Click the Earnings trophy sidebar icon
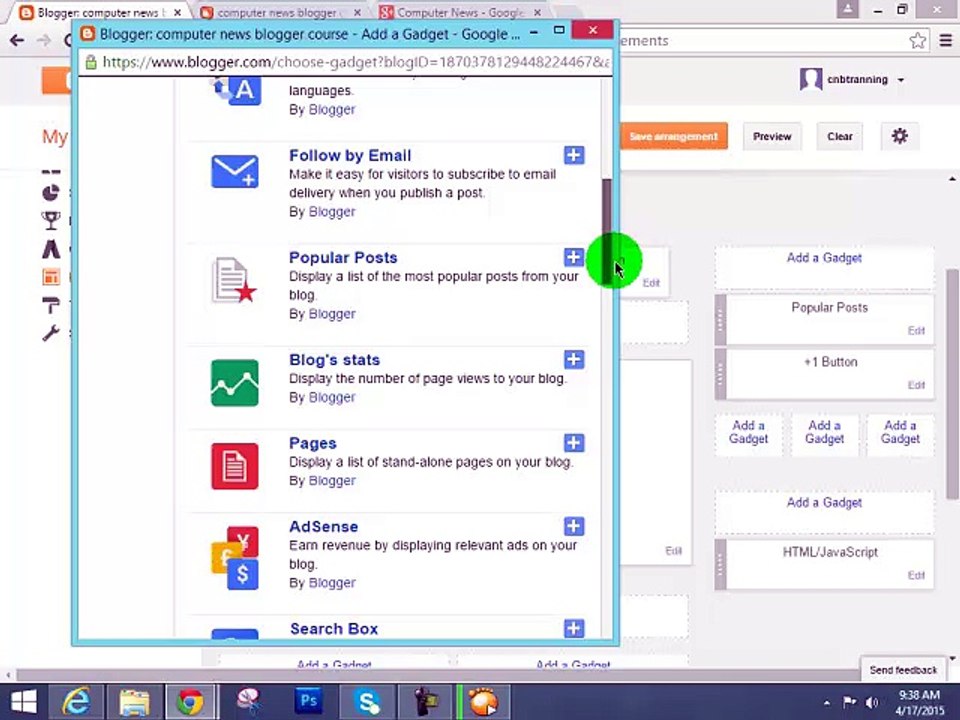This screenshot has height=720, width=960. pos(51,220)
